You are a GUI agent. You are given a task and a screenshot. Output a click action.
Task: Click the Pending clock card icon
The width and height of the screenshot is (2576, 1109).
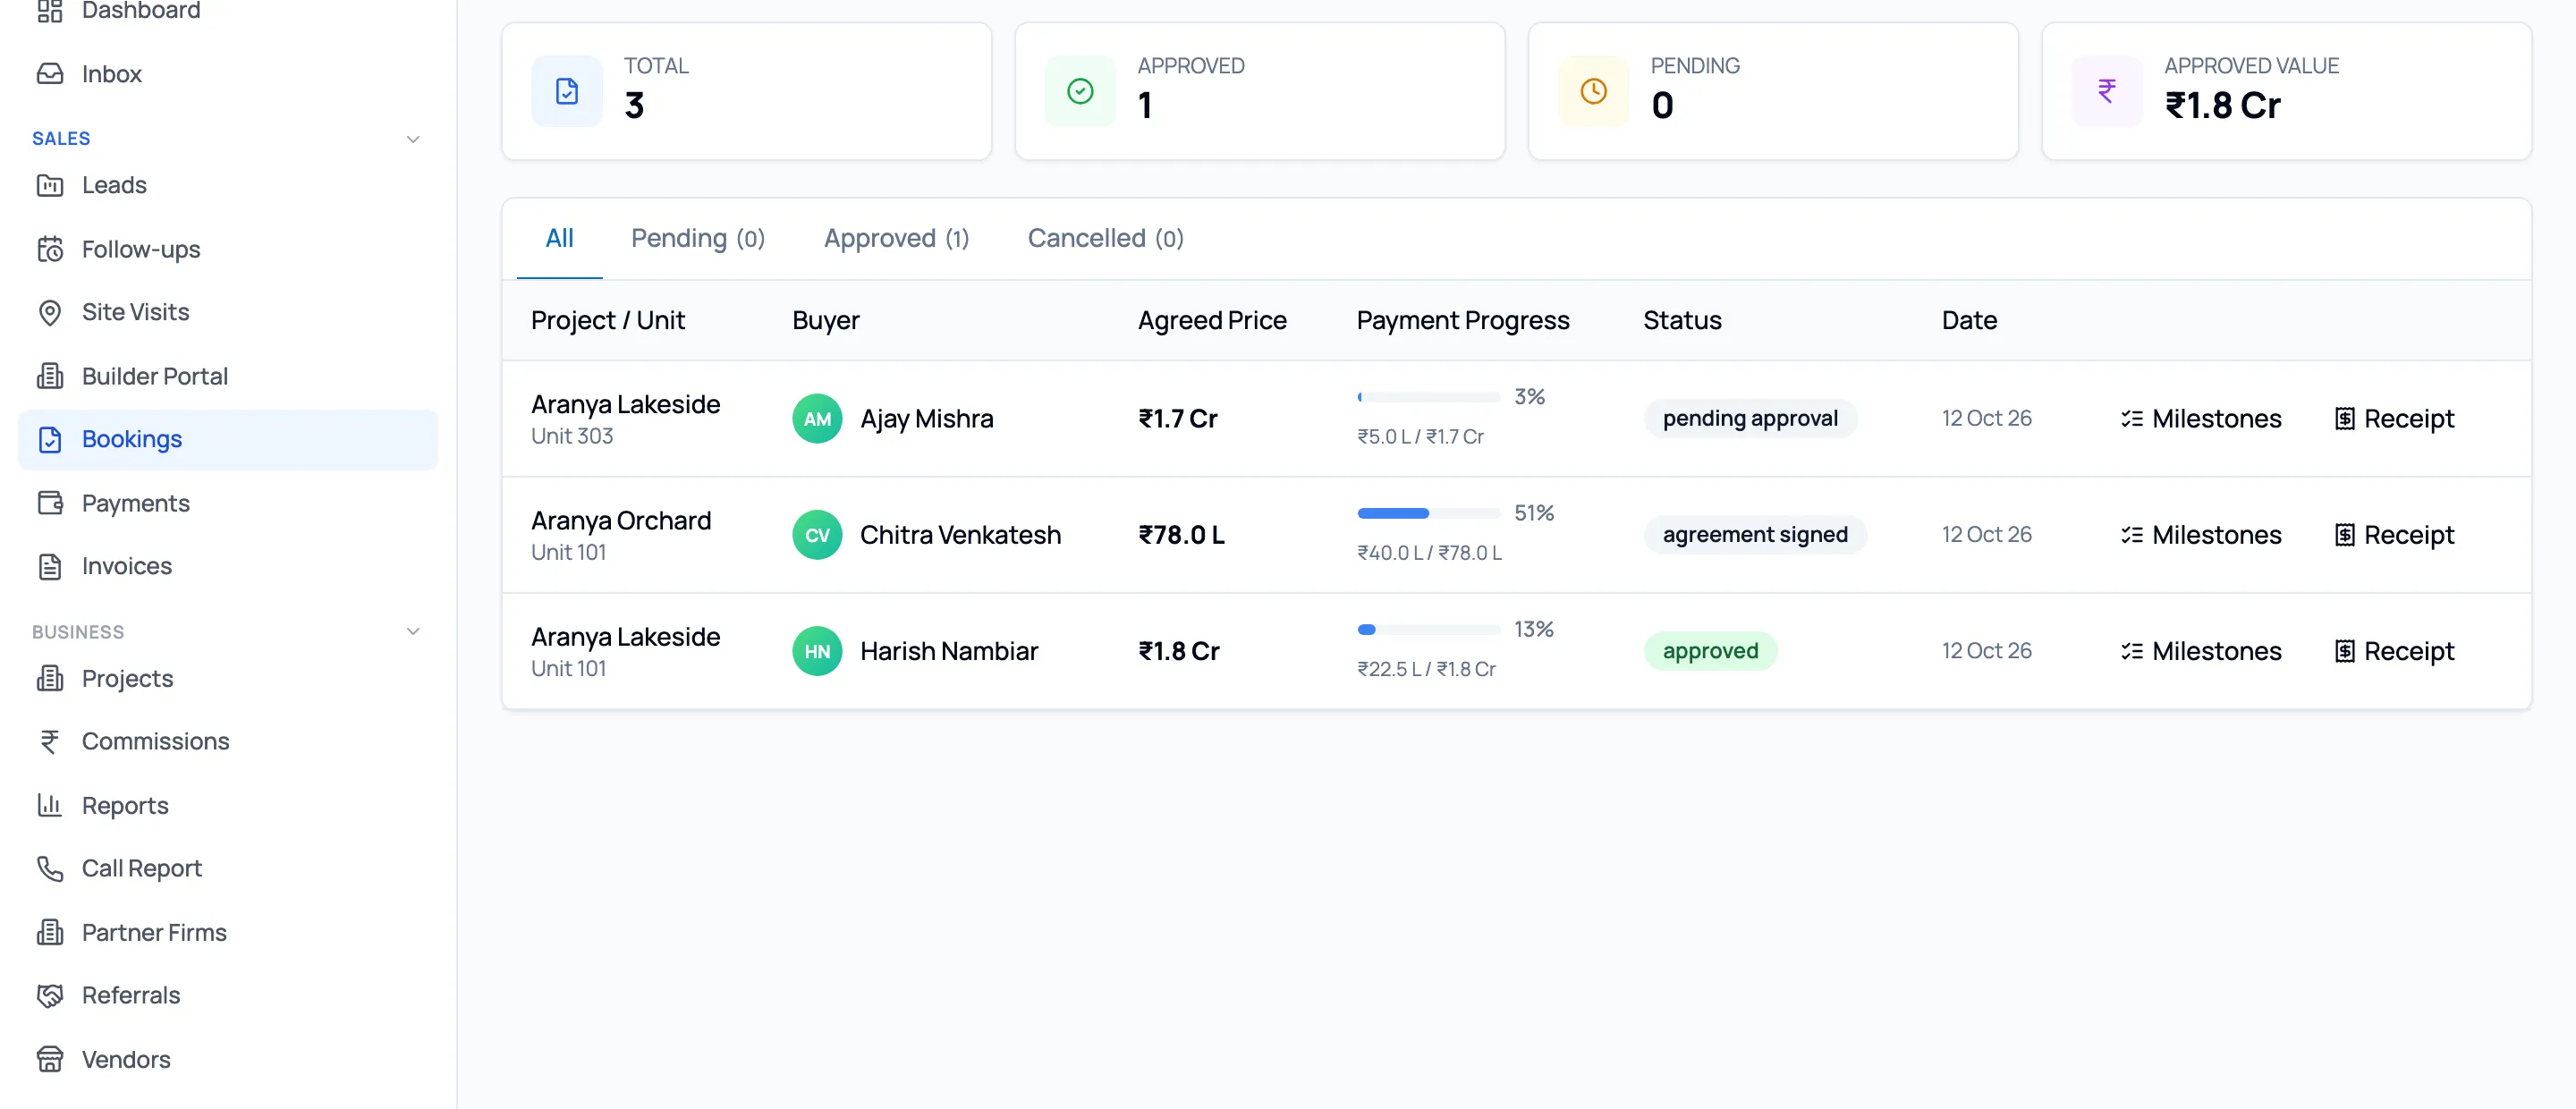pos(1594,91)
